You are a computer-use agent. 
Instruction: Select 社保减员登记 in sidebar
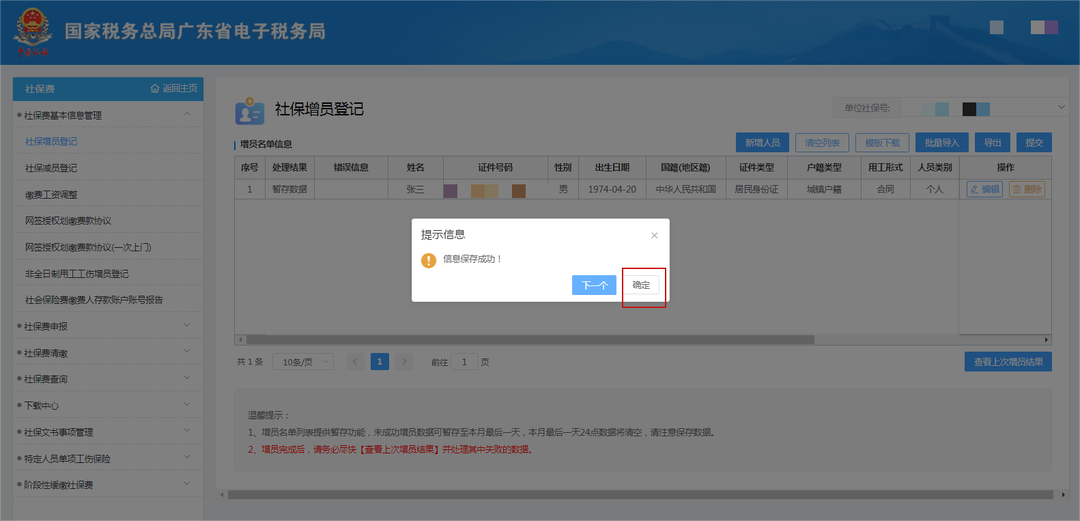click(51, 167)
